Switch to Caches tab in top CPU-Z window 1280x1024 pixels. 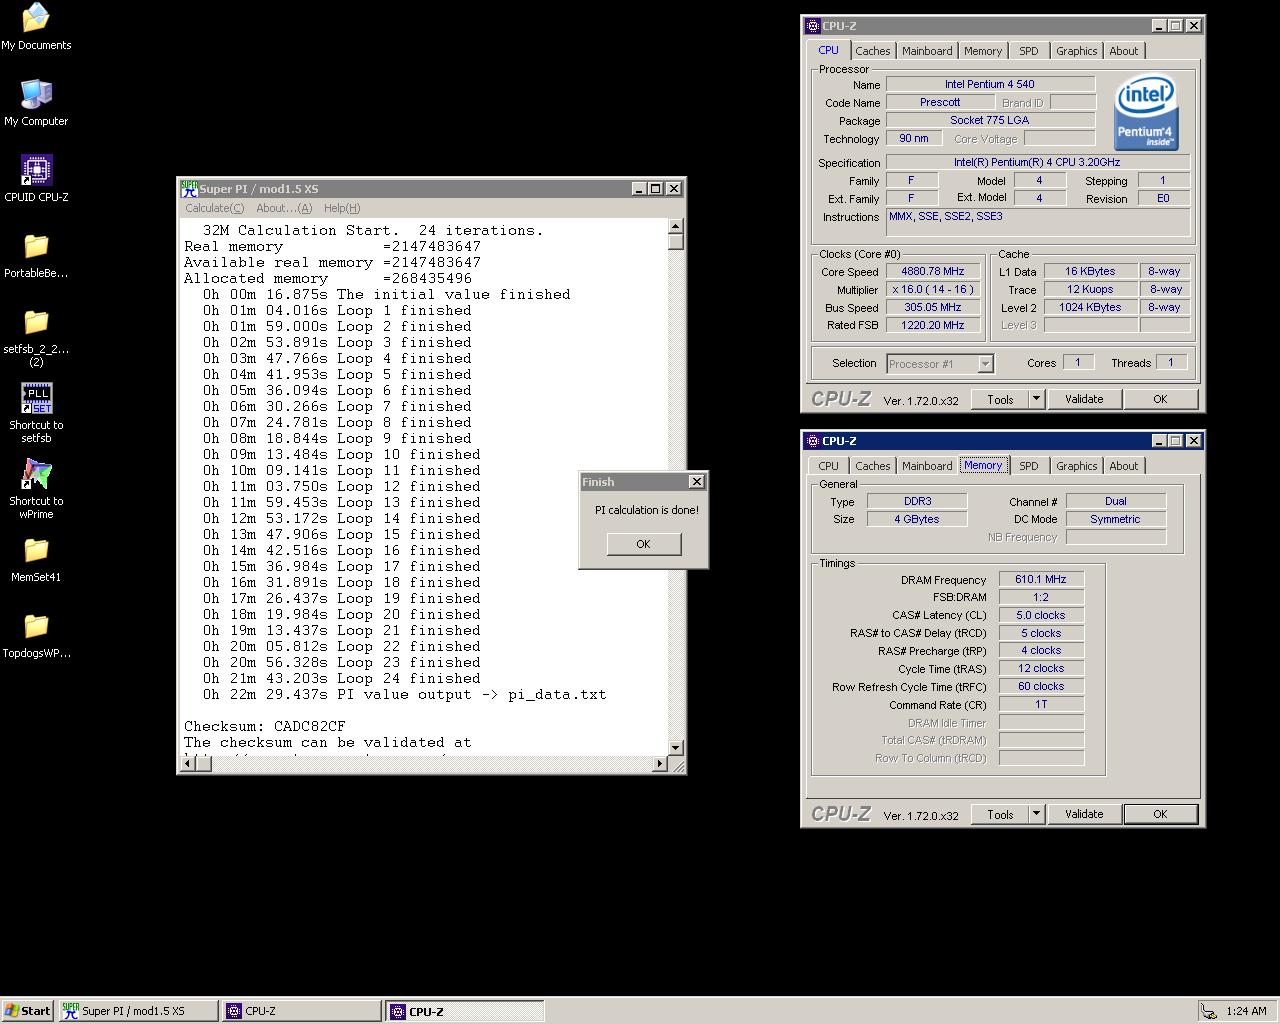pyautogui.click(x=872, y=51)
